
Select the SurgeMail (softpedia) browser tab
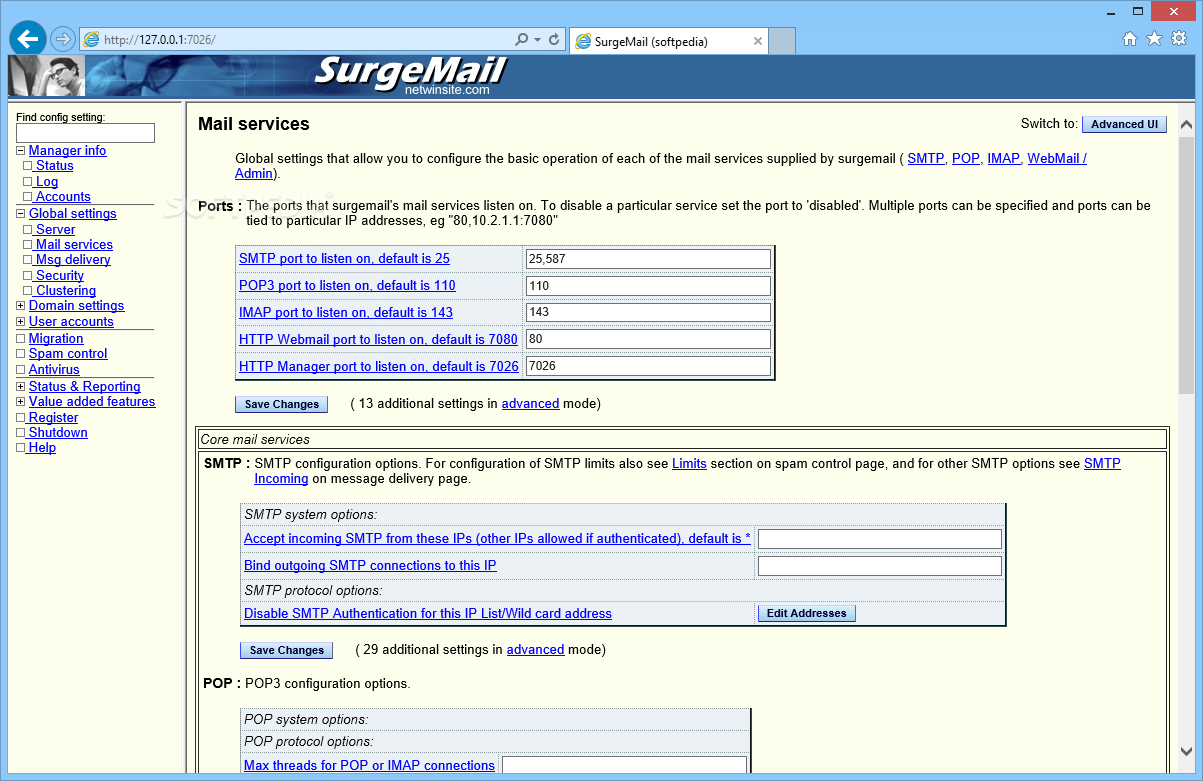(x=669, y=41)
